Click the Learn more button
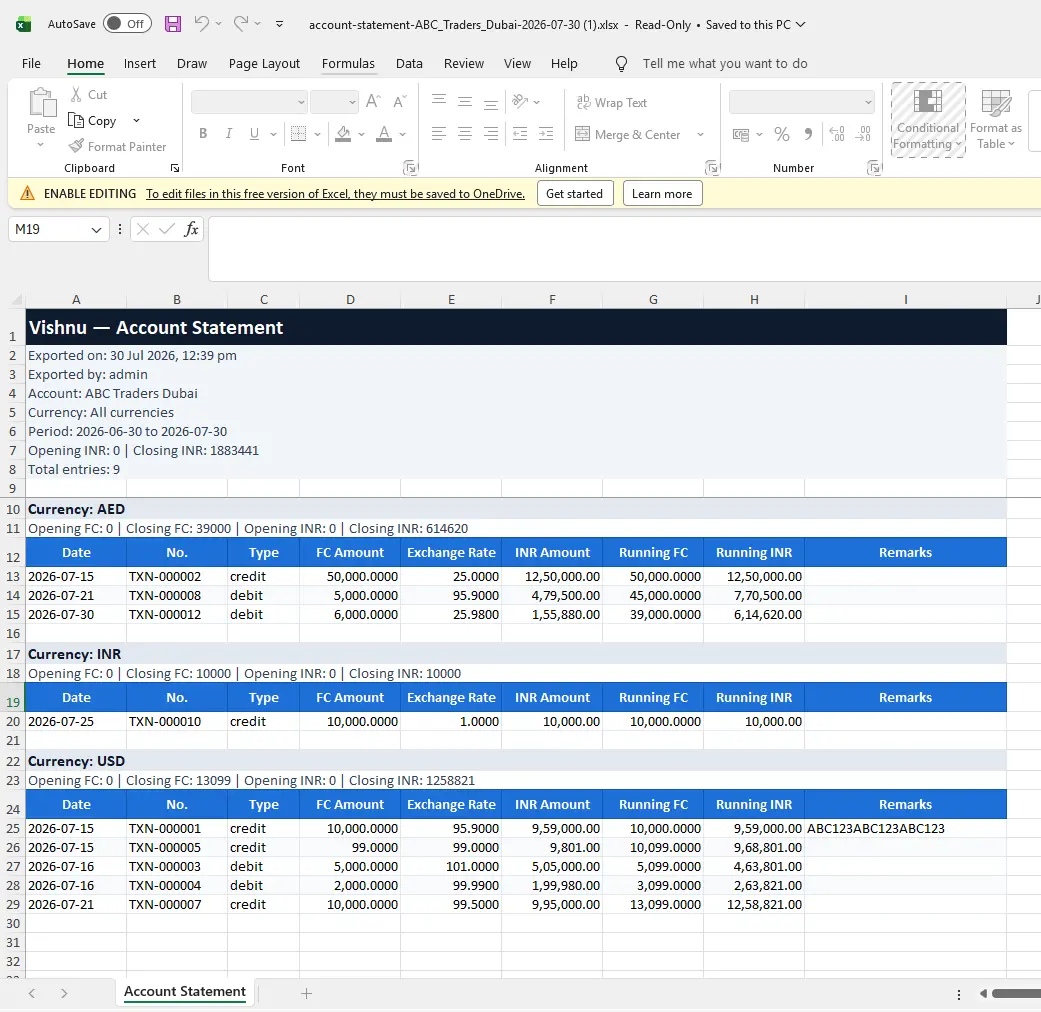 [662, 193]
